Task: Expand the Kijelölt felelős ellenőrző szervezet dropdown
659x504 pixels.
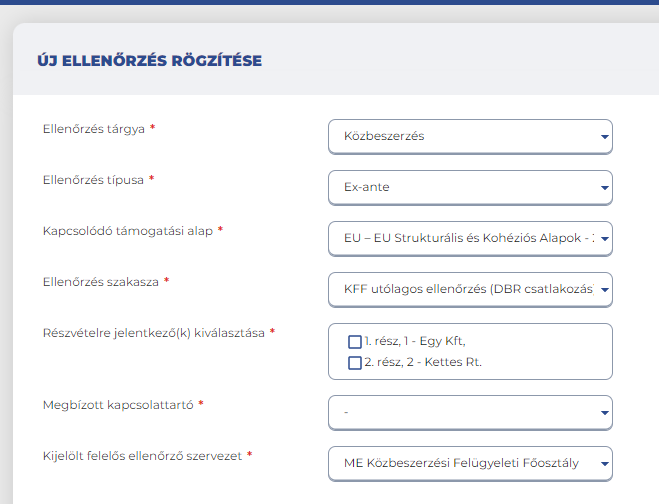Action: coord(470,463)
